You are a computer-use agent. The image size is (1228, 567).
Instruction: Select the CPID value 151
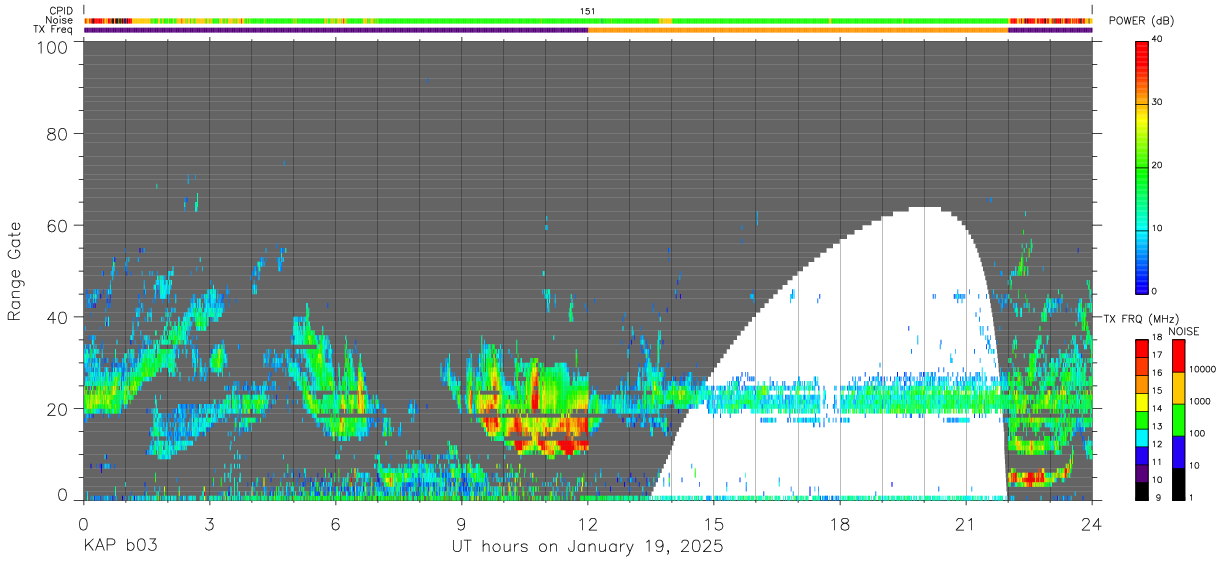click(x=588, y=11)
